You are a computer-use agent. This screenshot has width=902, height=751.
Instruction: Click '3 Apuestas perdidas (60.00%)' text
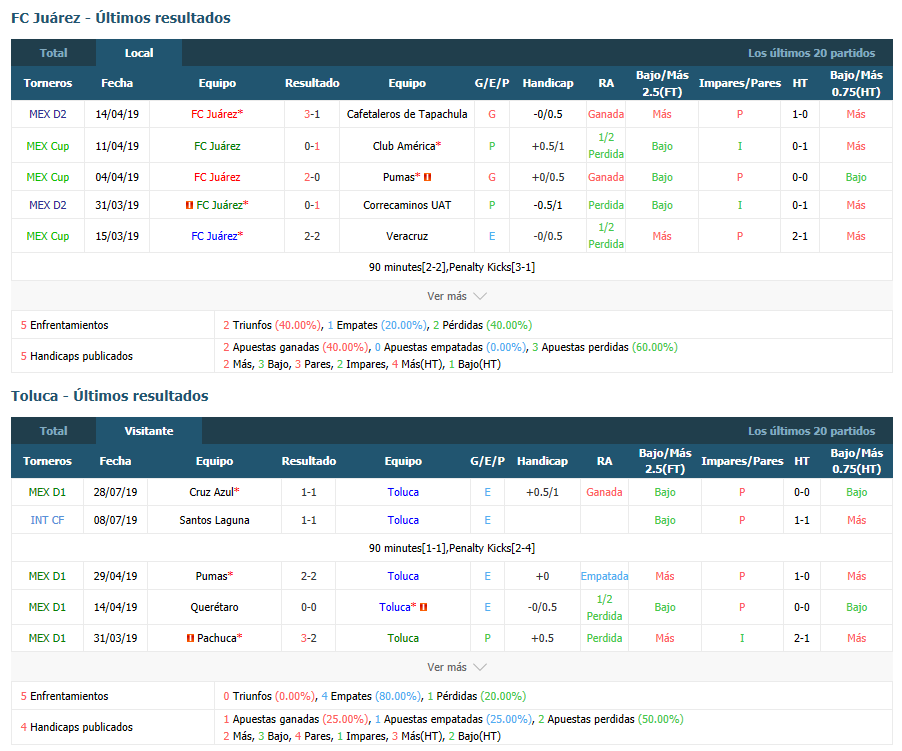(x=605, y=347)
